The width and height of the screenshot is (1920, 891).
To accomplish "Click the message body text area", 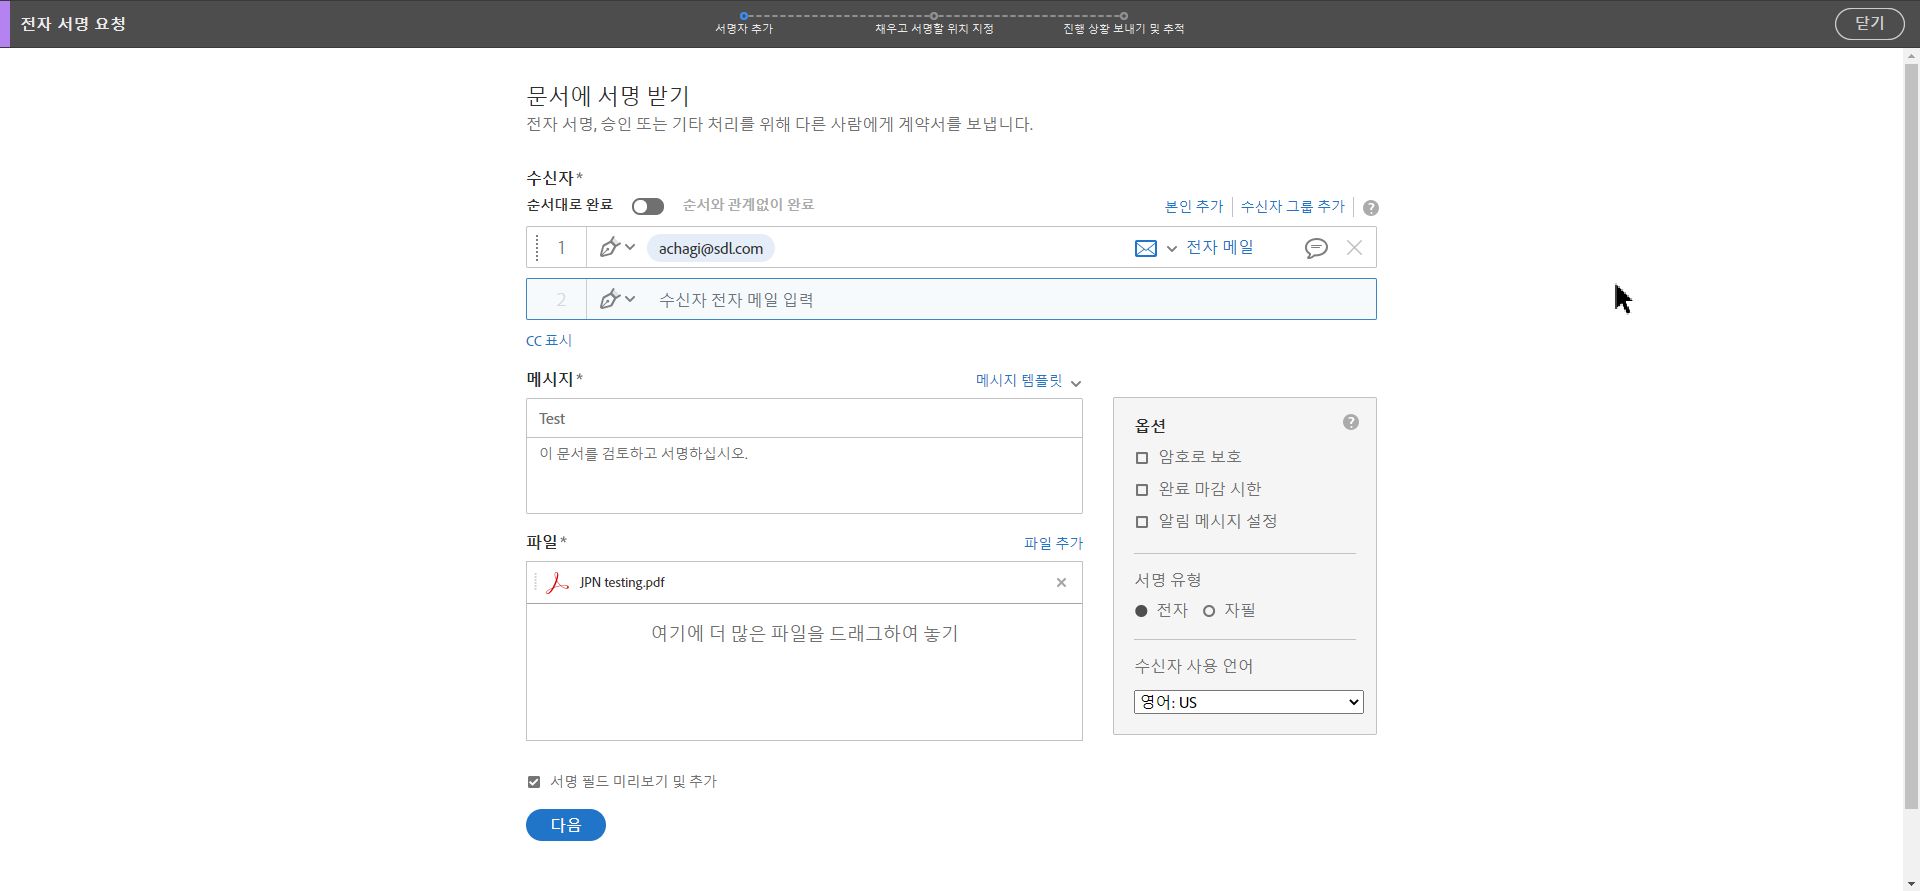I will [x=804, y=476].
